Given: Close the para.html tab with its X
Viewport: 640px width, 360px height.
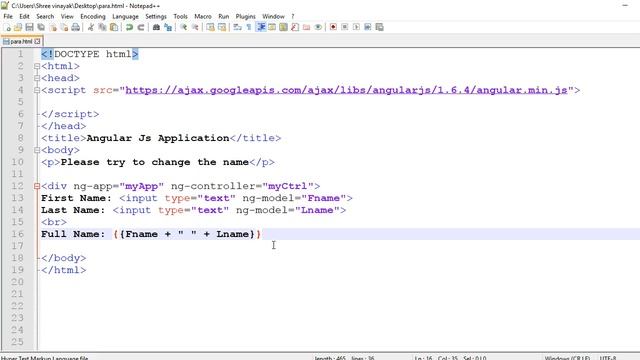Looking at the screenshot, I should click(38, 41).
